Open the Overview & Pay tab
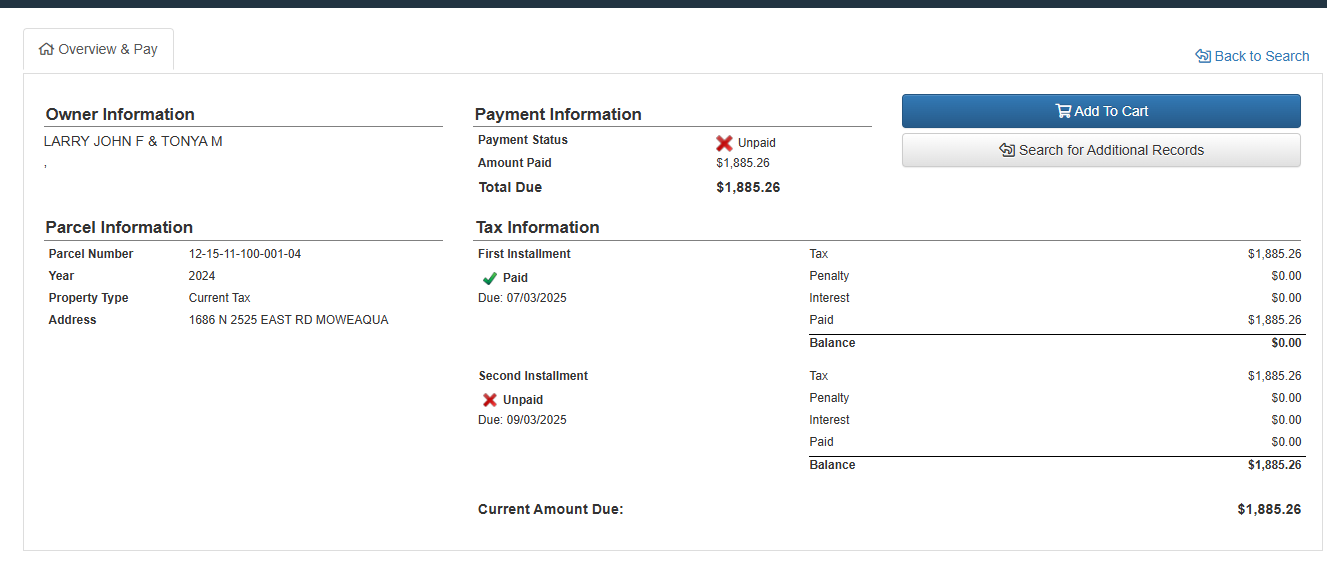This screenshot has height=562, width=1327. [x=99, y=49]
